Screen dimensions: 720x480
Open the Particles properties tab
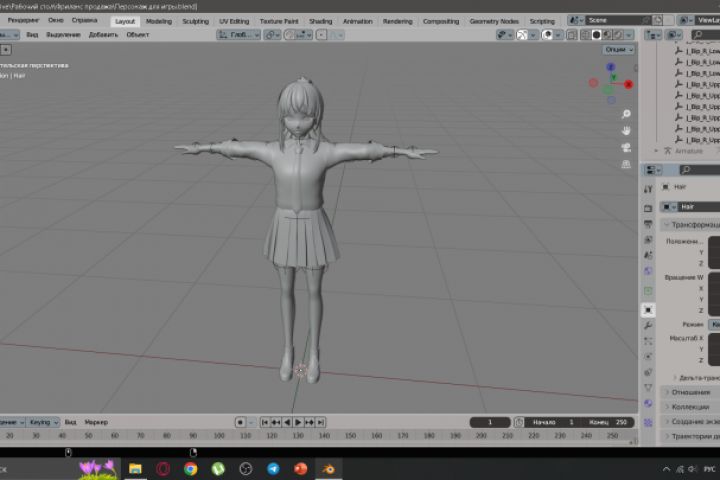coord(648,341)
